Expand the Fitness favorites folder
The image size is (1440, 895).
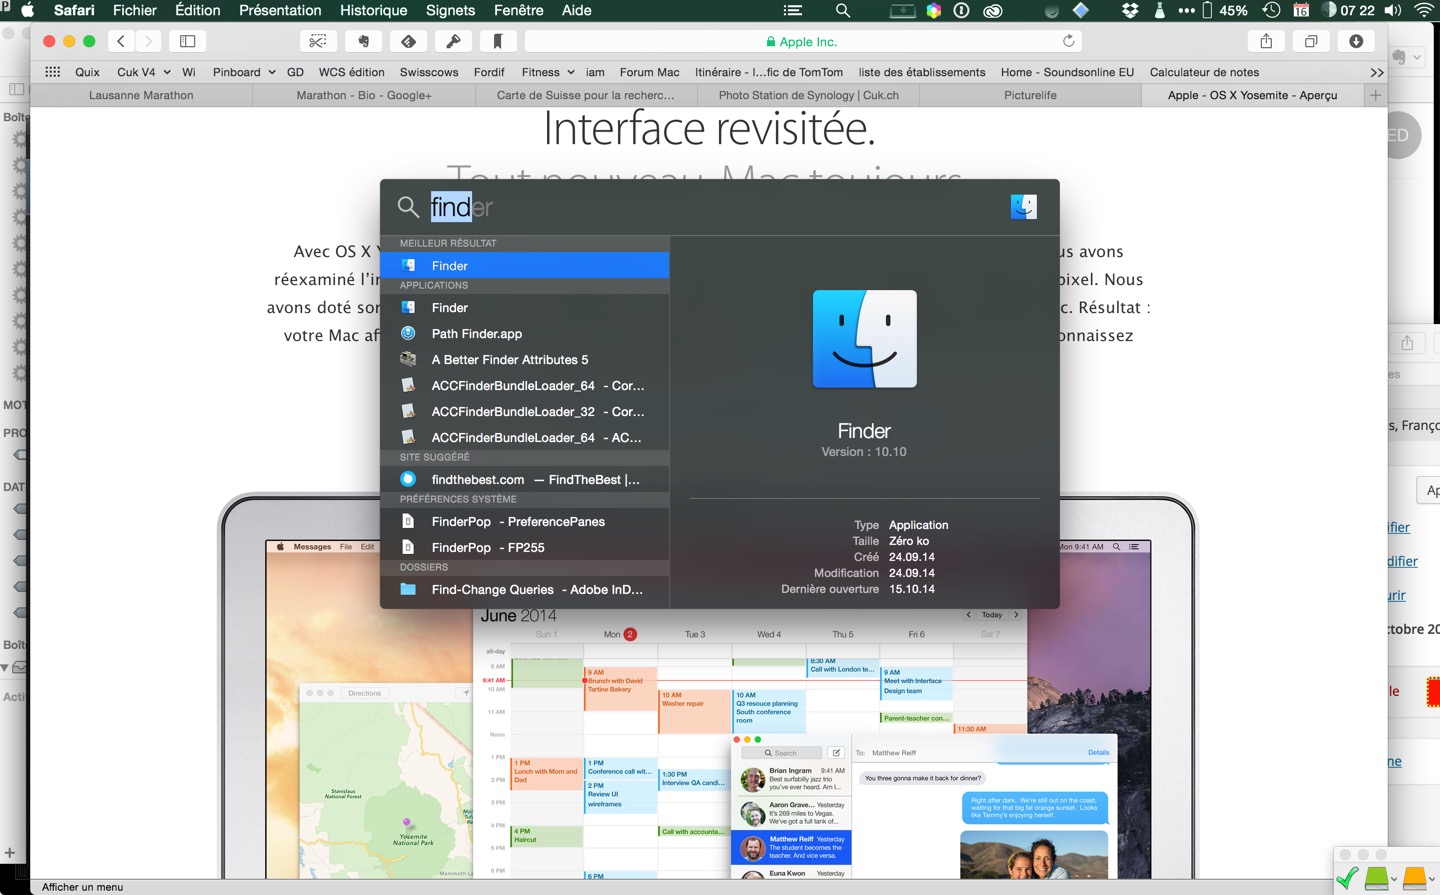point(548,72)
